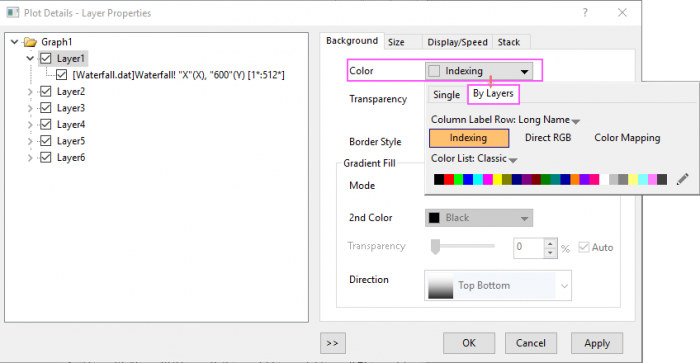Open the Color Indexing dropdown
The height and width of the screenshot is (363, 700).
479,71
